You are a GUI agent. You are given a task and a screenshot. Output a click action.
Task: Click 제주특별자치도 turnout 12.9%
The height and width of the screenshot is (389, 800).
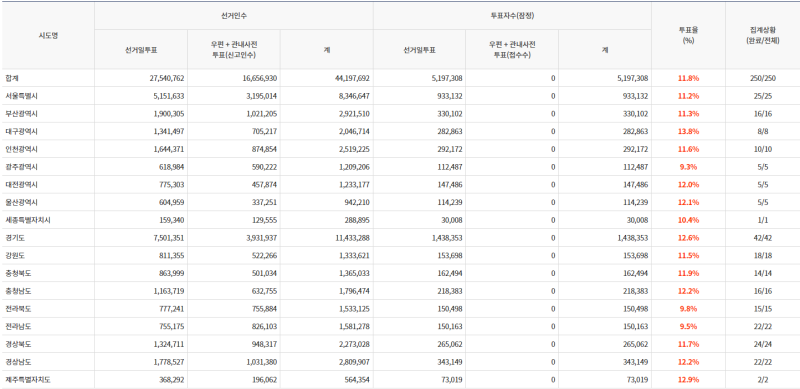[x=688, y=380]
